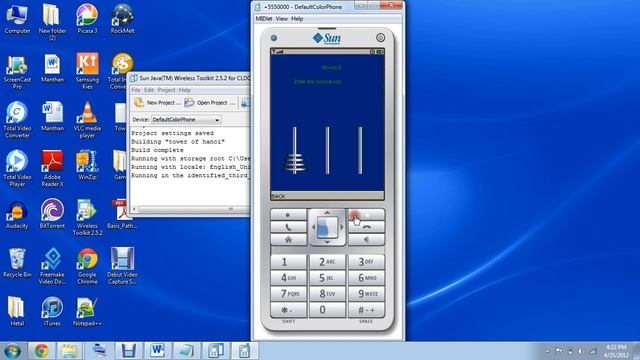Click the power button on the phone top
This screenshot has width=640, height=360.
380,38
